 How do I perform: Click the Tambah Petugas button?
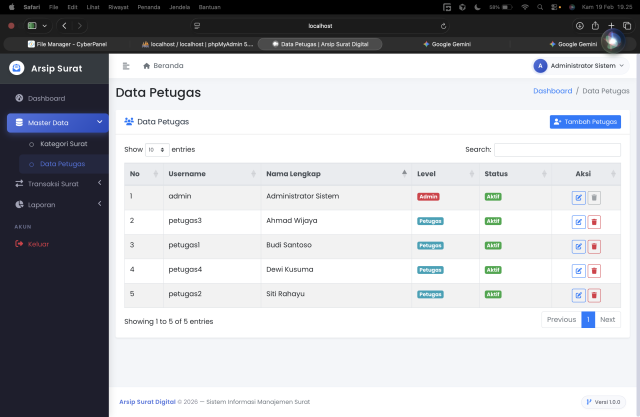(x=585, y=122)
